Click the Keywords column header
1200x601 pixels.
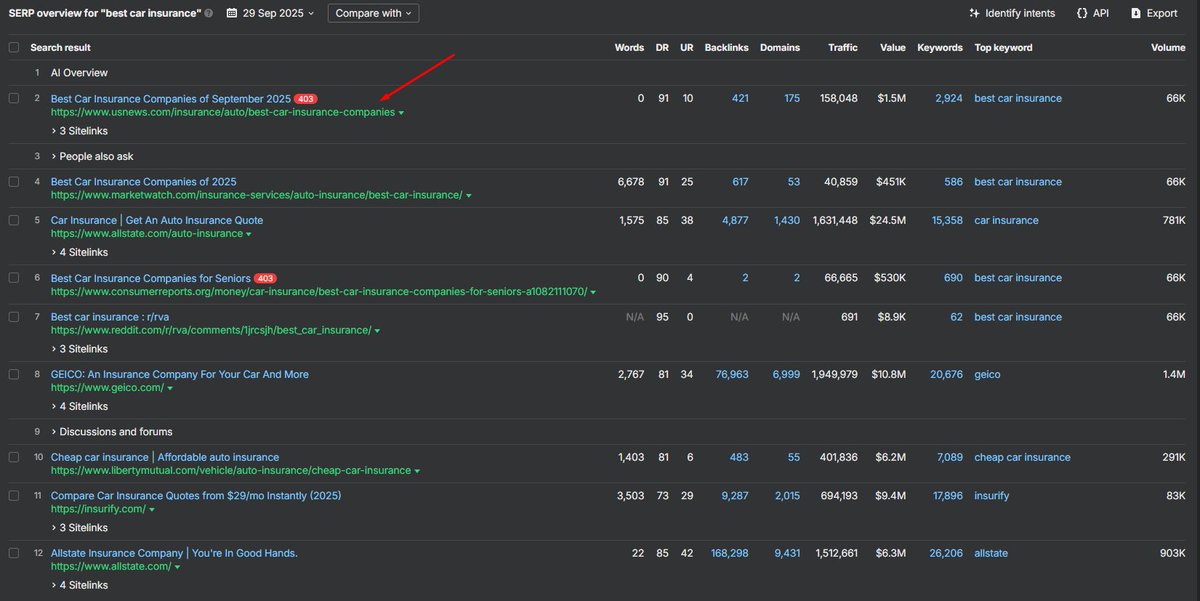[940, 47]
